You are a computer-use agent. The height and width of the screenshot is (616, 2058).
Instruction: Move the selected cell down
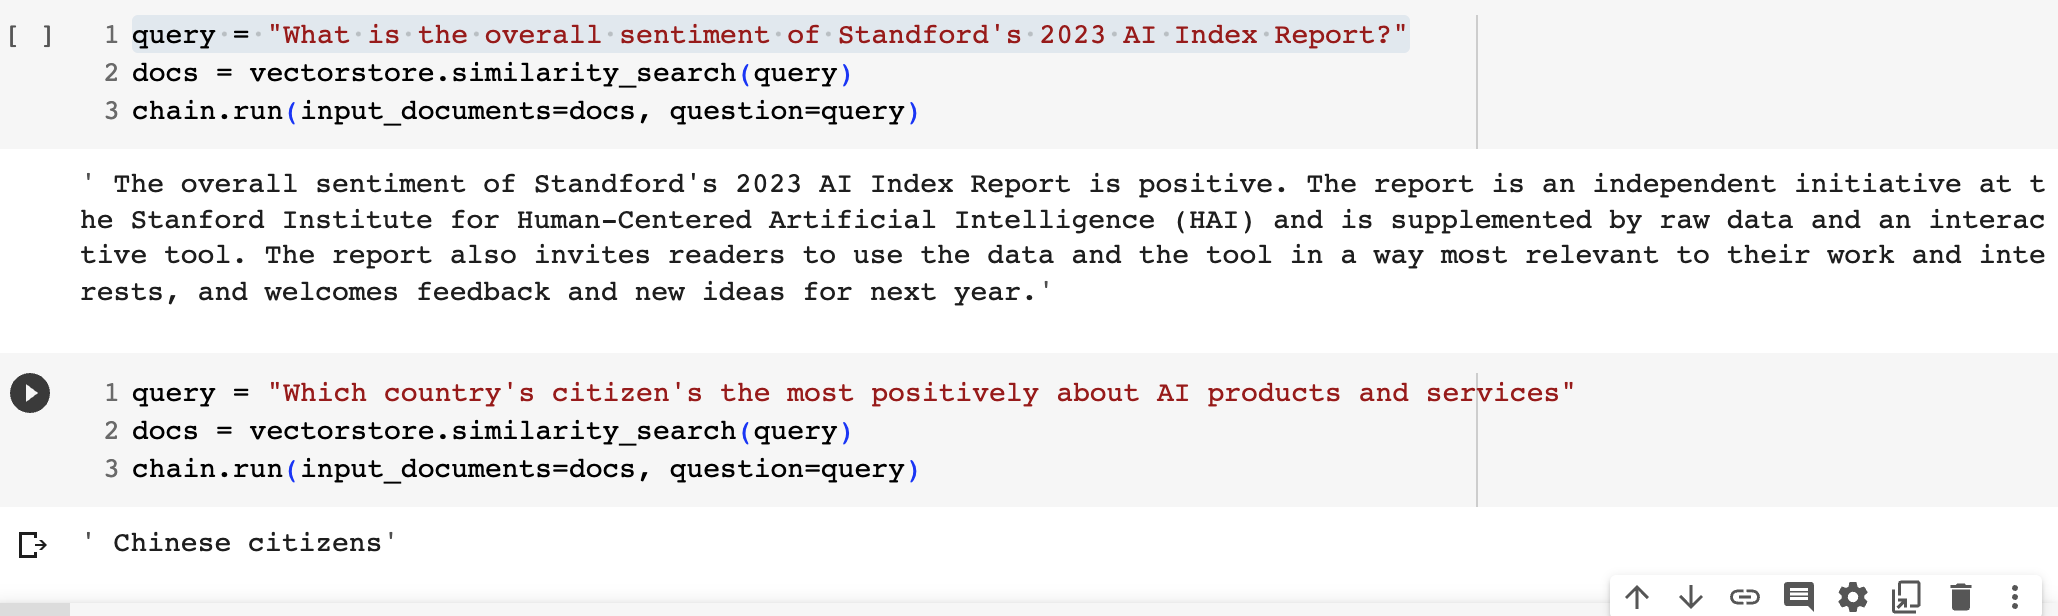point(1691,597)
